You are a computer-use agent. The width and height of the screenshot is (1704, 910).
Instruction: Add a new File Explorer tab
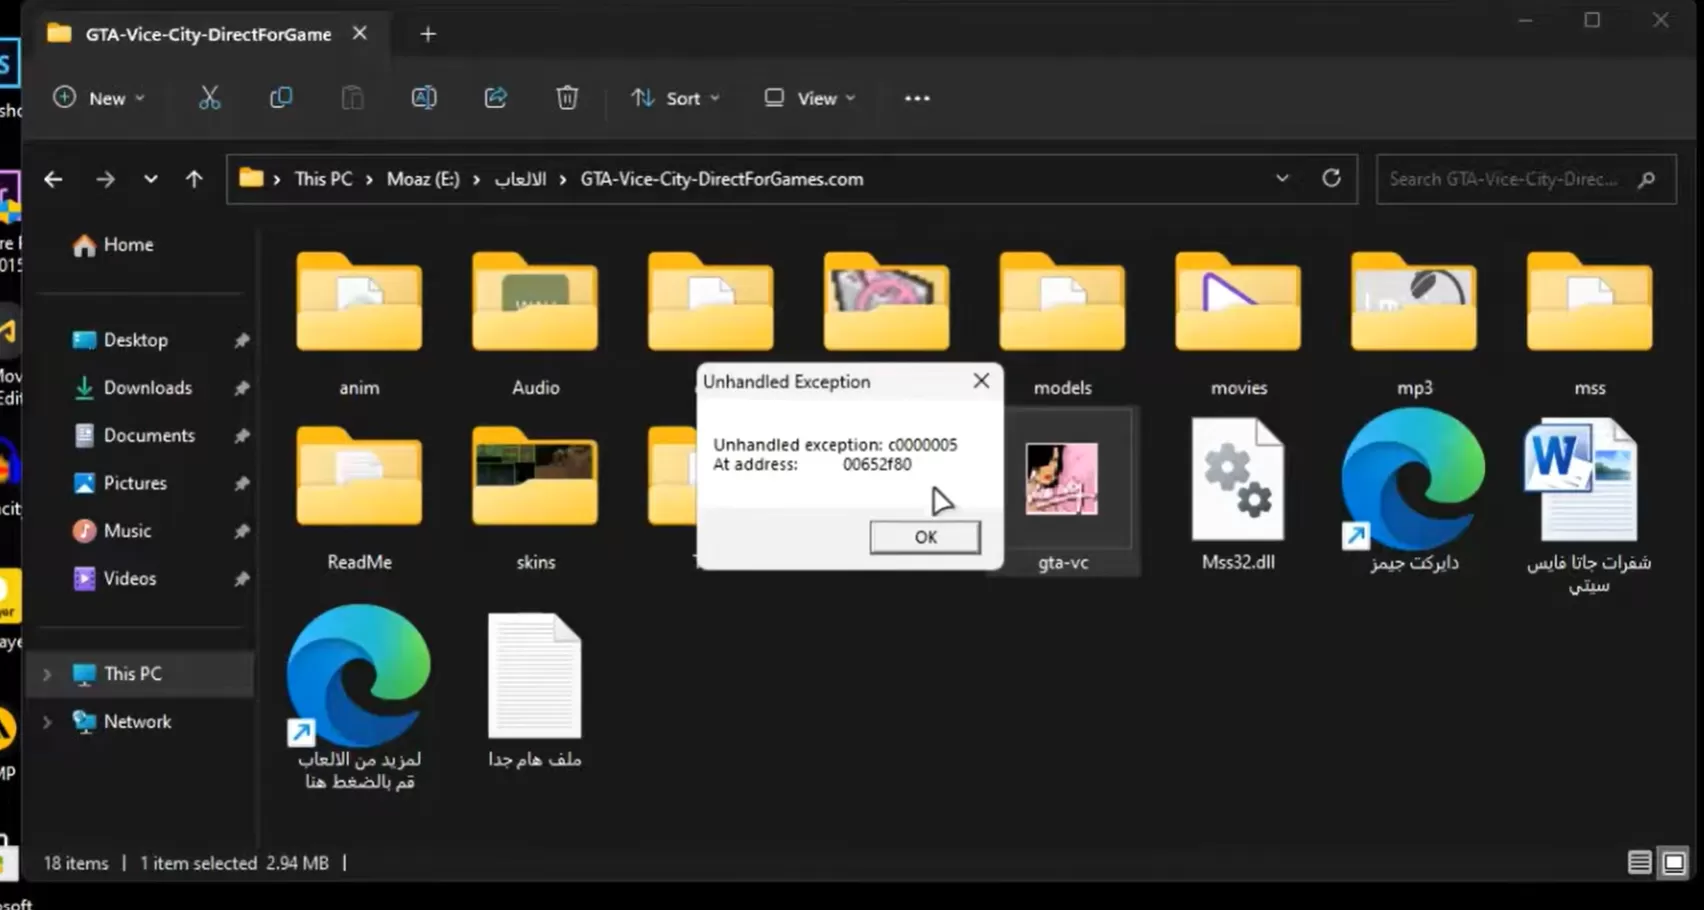click(428, 34)
